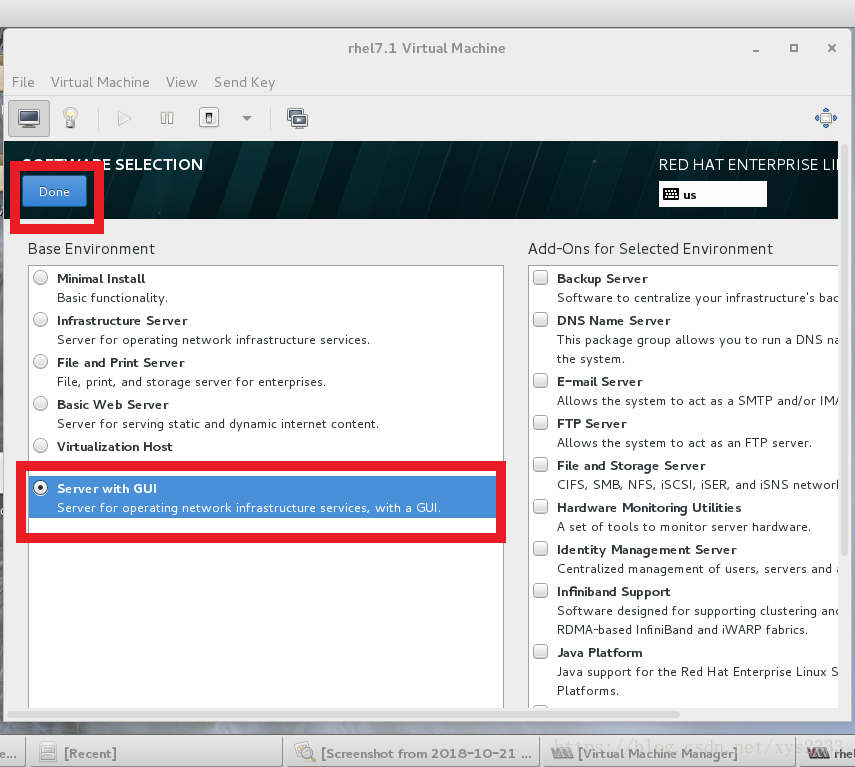Open the [Recent] taskbar window
This screenshot has width=855, height=767.
click(x=154, y=753)
